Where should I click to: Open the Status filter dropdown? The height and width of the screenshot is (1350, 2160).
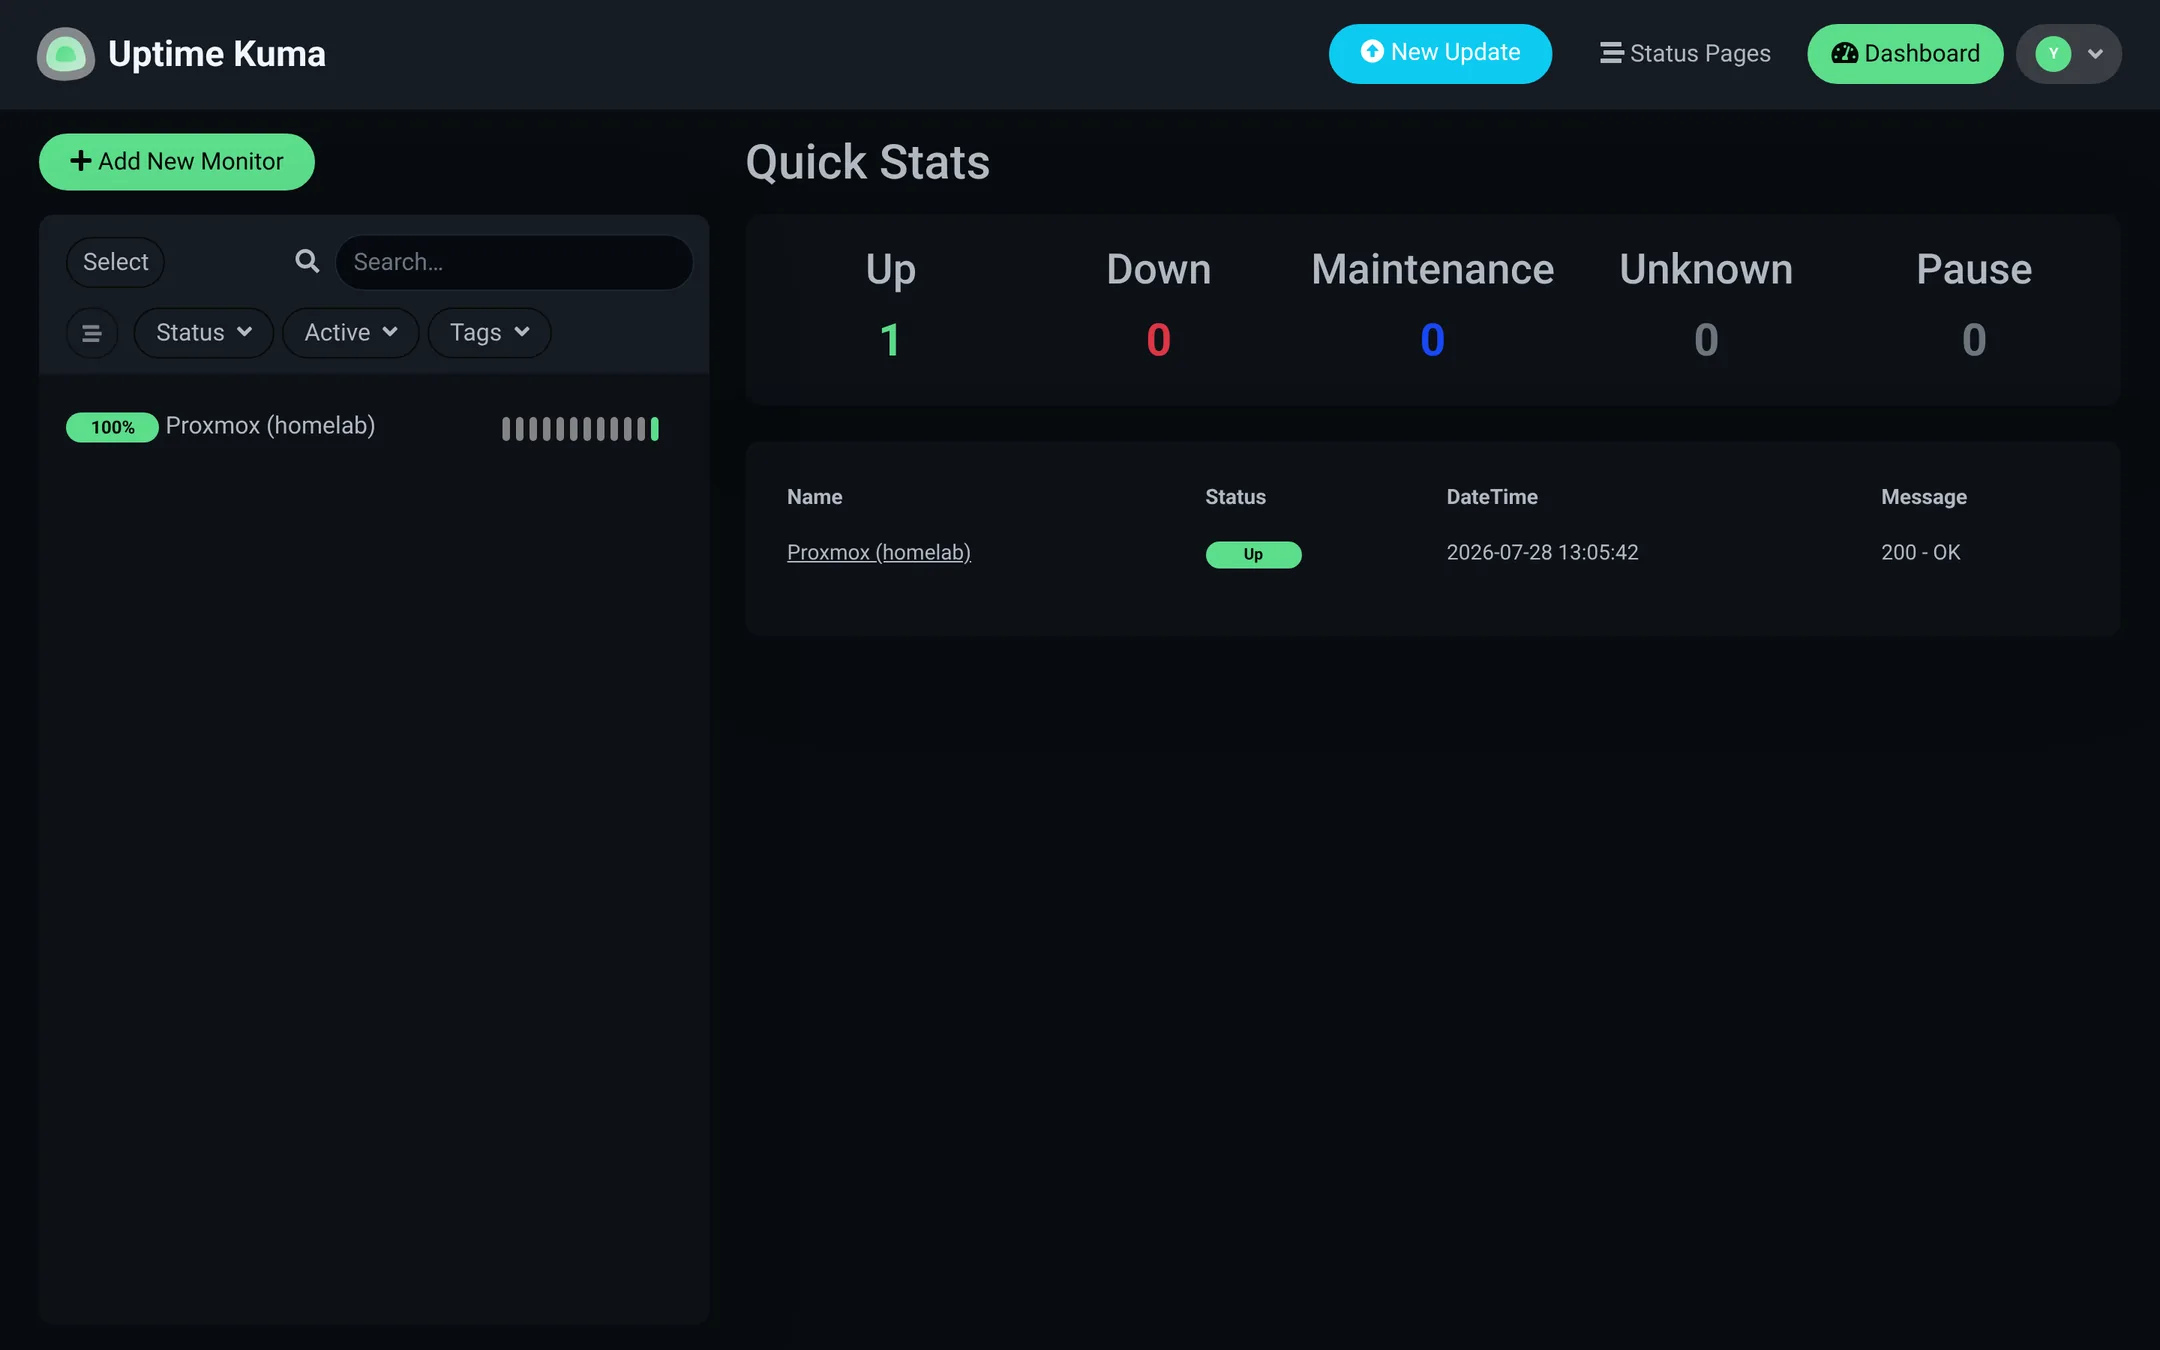tap(204, 333)
